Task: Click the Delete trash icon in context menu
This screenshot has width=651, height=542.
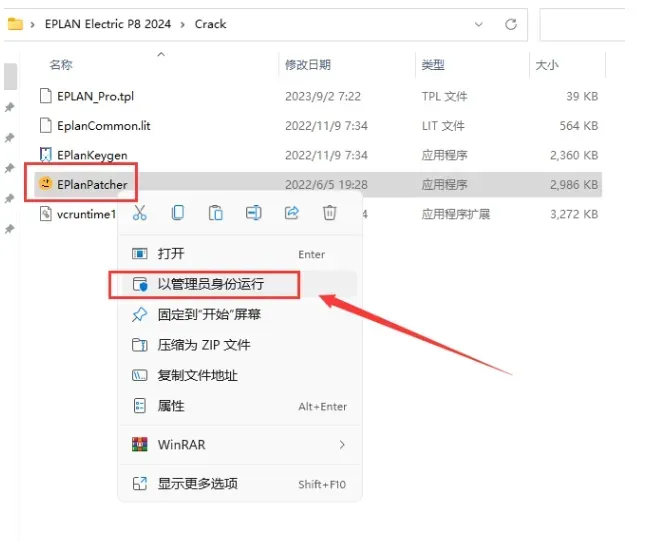Action: point(329,213)
